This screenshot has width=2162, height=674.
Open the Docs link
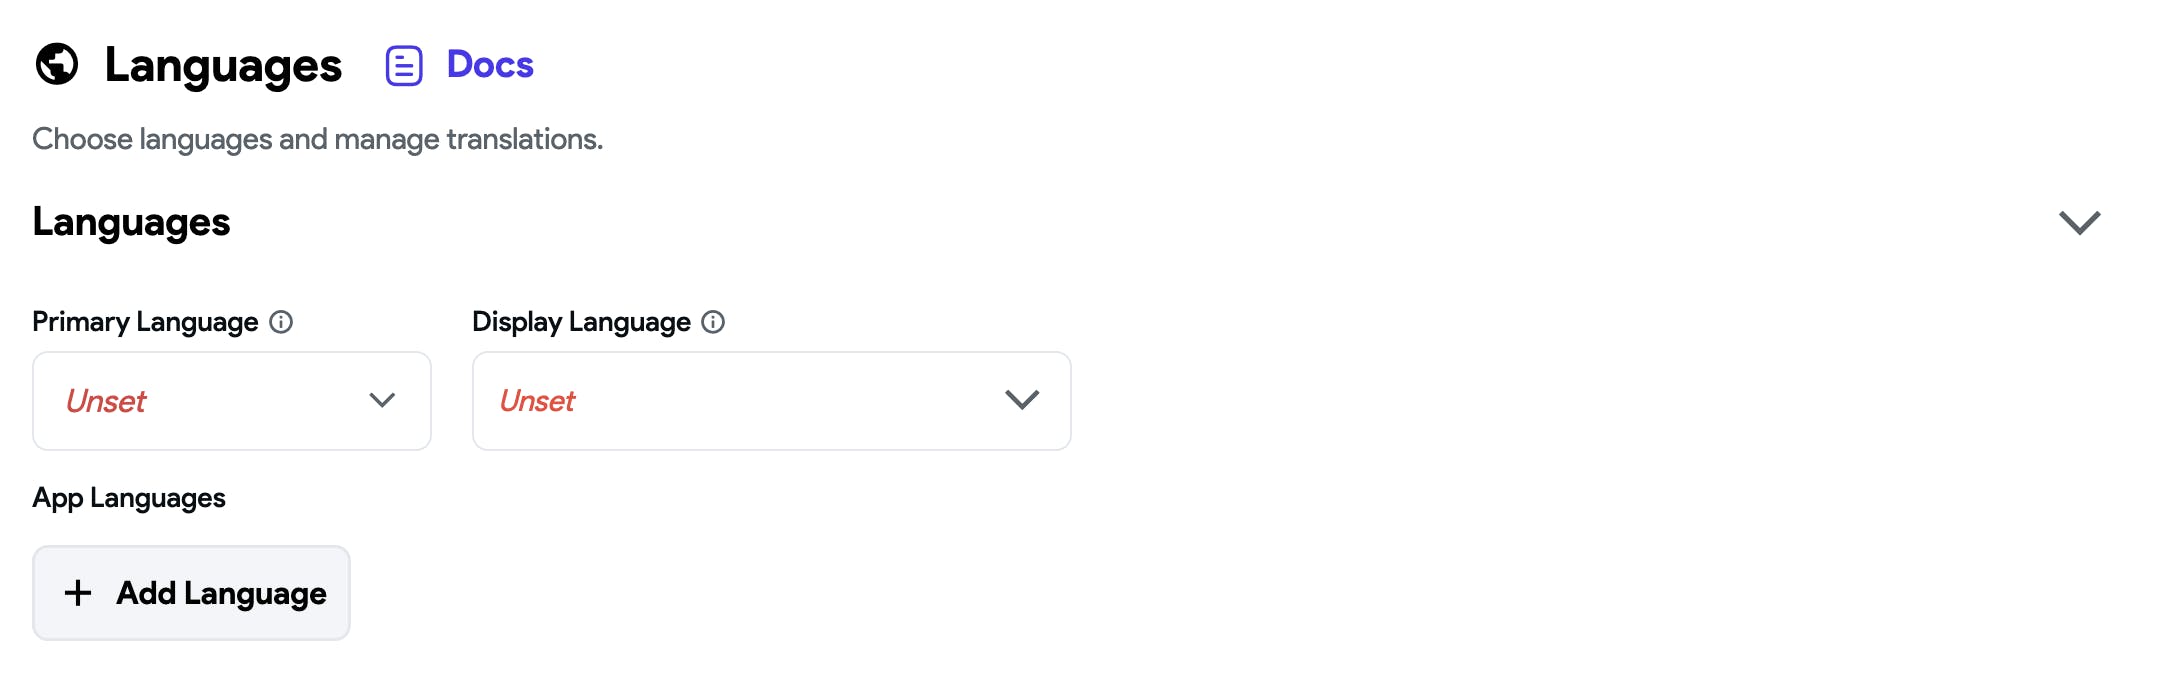click(x=490, y=65)
